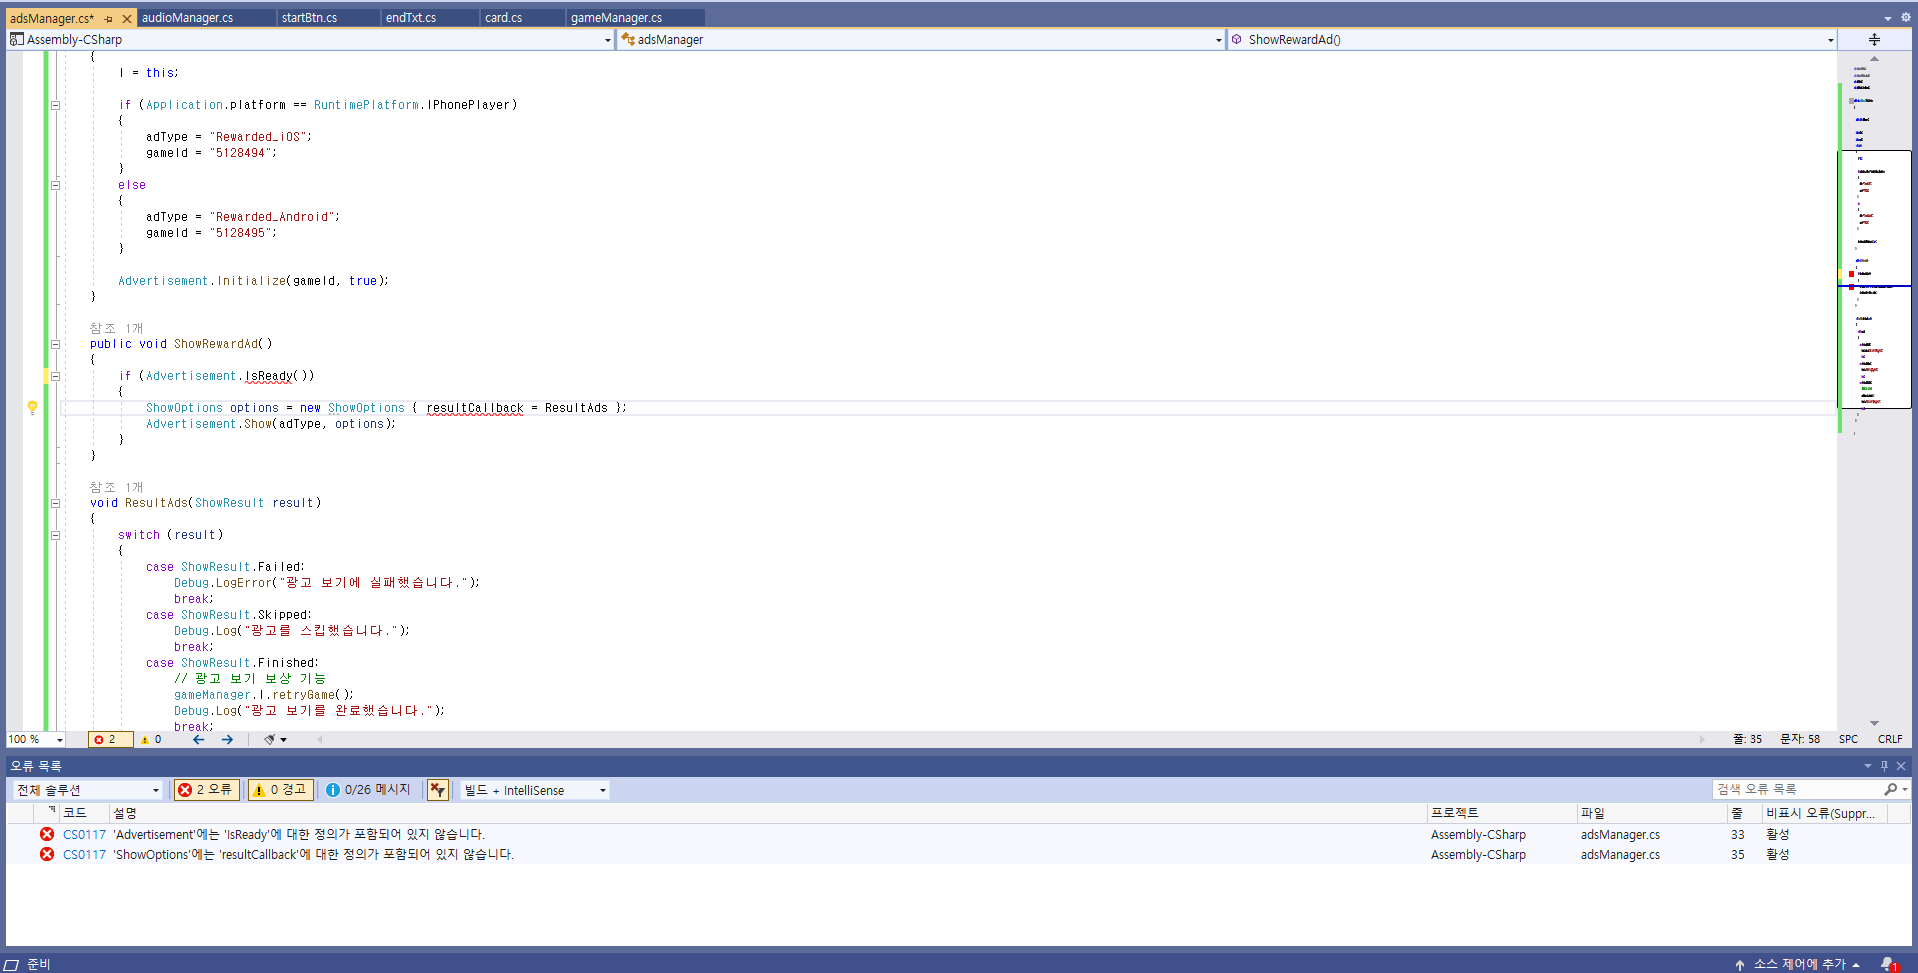Pin the error list panel
Screen dimensions: 1918x973
click(1884, 766)
